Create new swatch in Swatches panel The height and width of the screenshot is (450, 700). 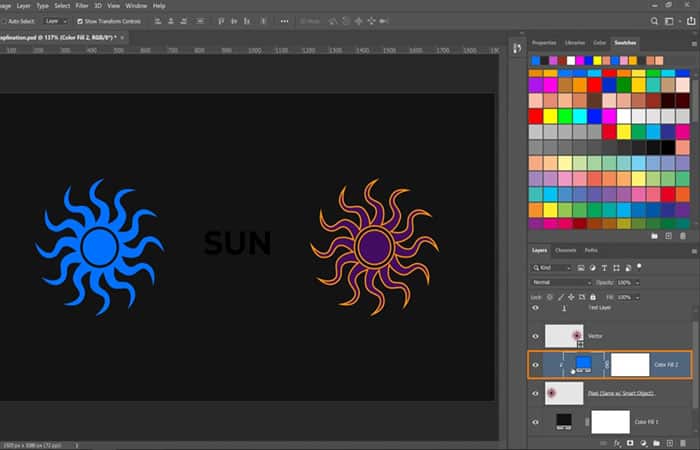pyautogui.click(x=668, y=237)
